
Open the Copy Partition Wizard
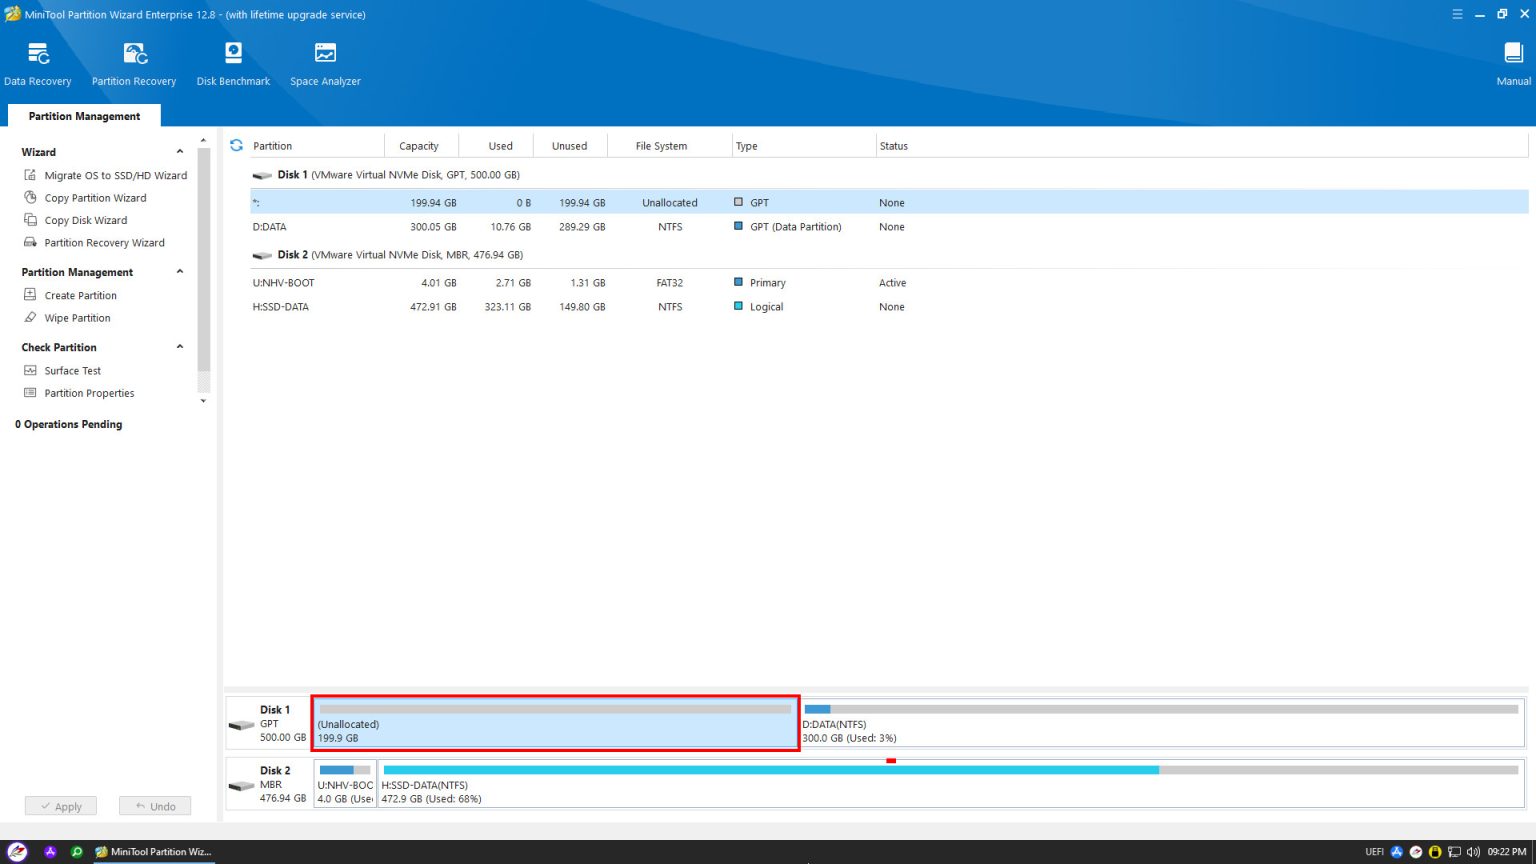point(94,197)
